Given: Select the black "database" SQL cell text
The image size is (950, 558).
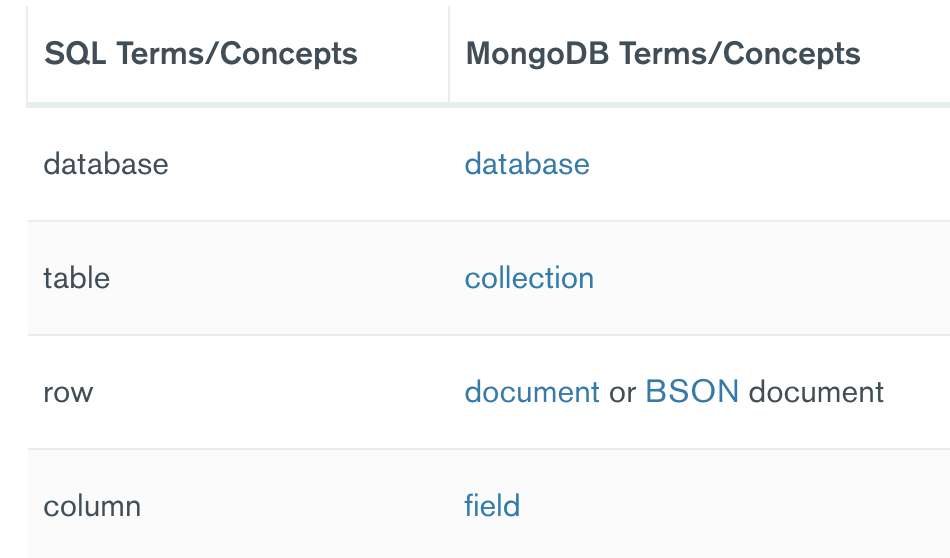Looking at the screenshot, I should pyautogui.click(x=105, y=164).
